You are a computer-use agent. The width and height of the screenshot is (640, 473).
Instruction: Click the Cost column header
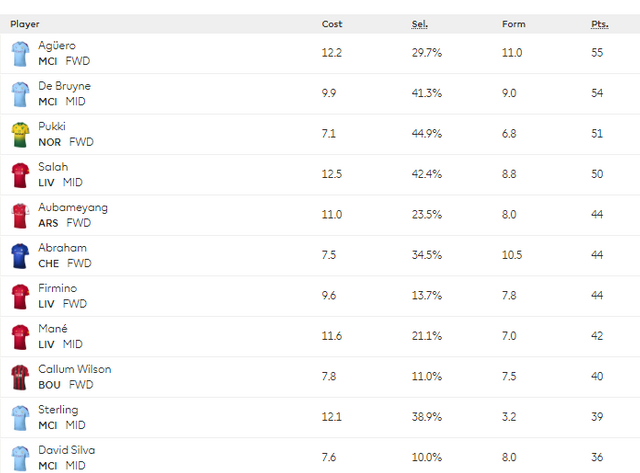(x=332, y=24)
